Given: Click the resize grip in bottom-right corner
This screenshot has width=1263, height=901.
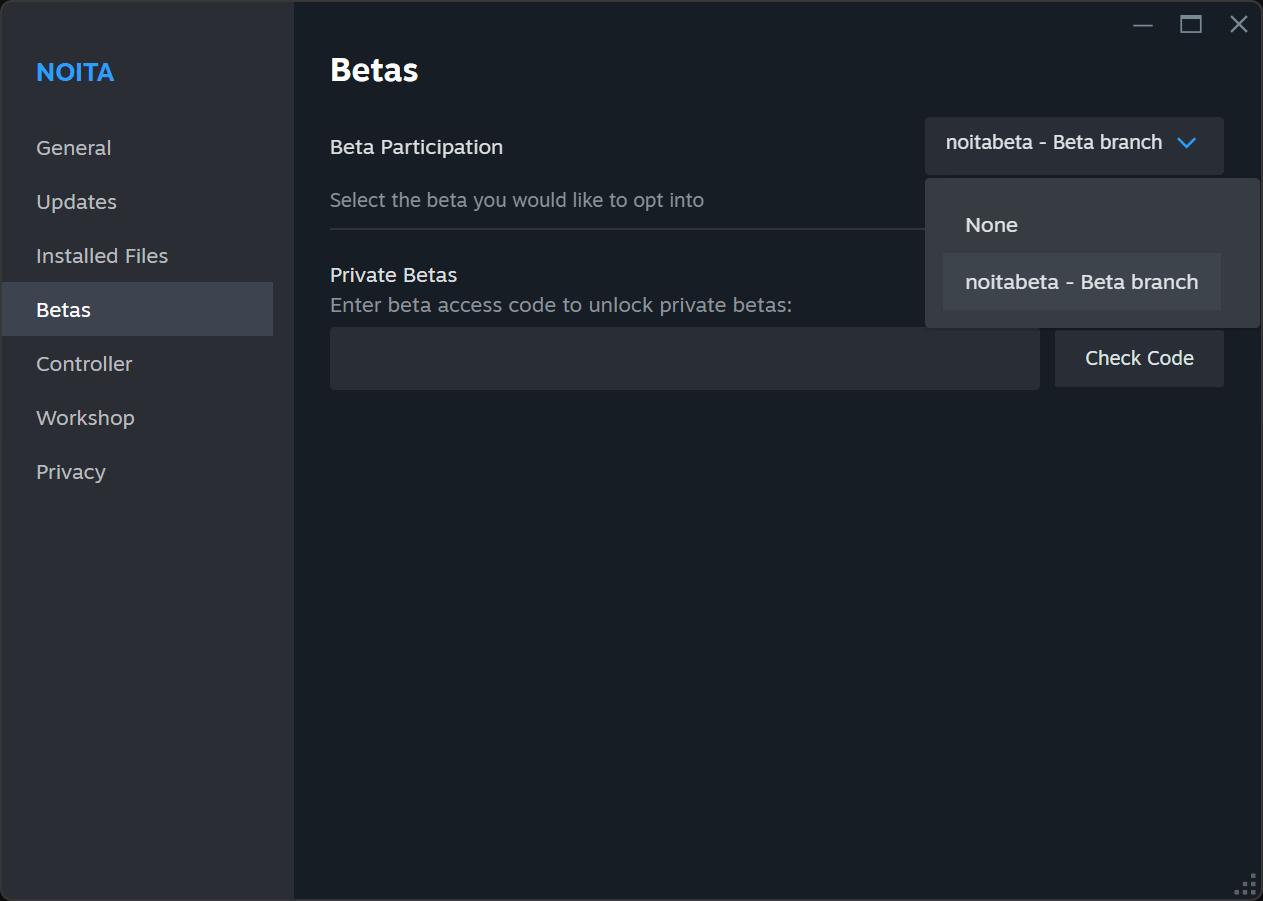Looking at the screenshot, I should (x=1245, y=884).
